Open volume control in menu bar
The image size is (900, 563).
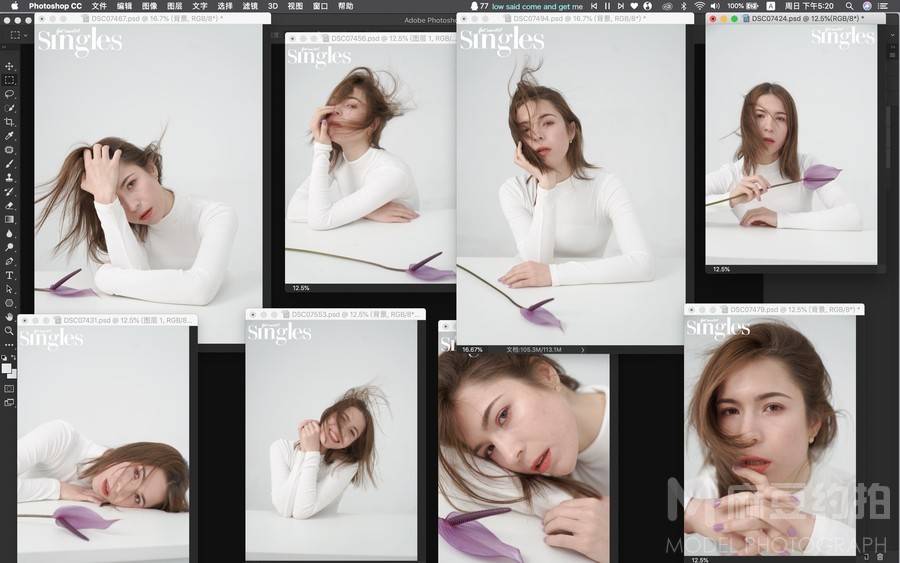(715, 6)
